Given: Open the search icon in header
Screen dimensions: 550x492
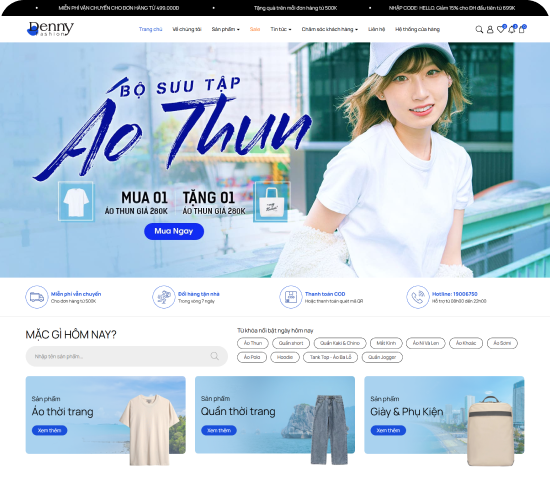Looking at the screenshot, I should point(479,29).
